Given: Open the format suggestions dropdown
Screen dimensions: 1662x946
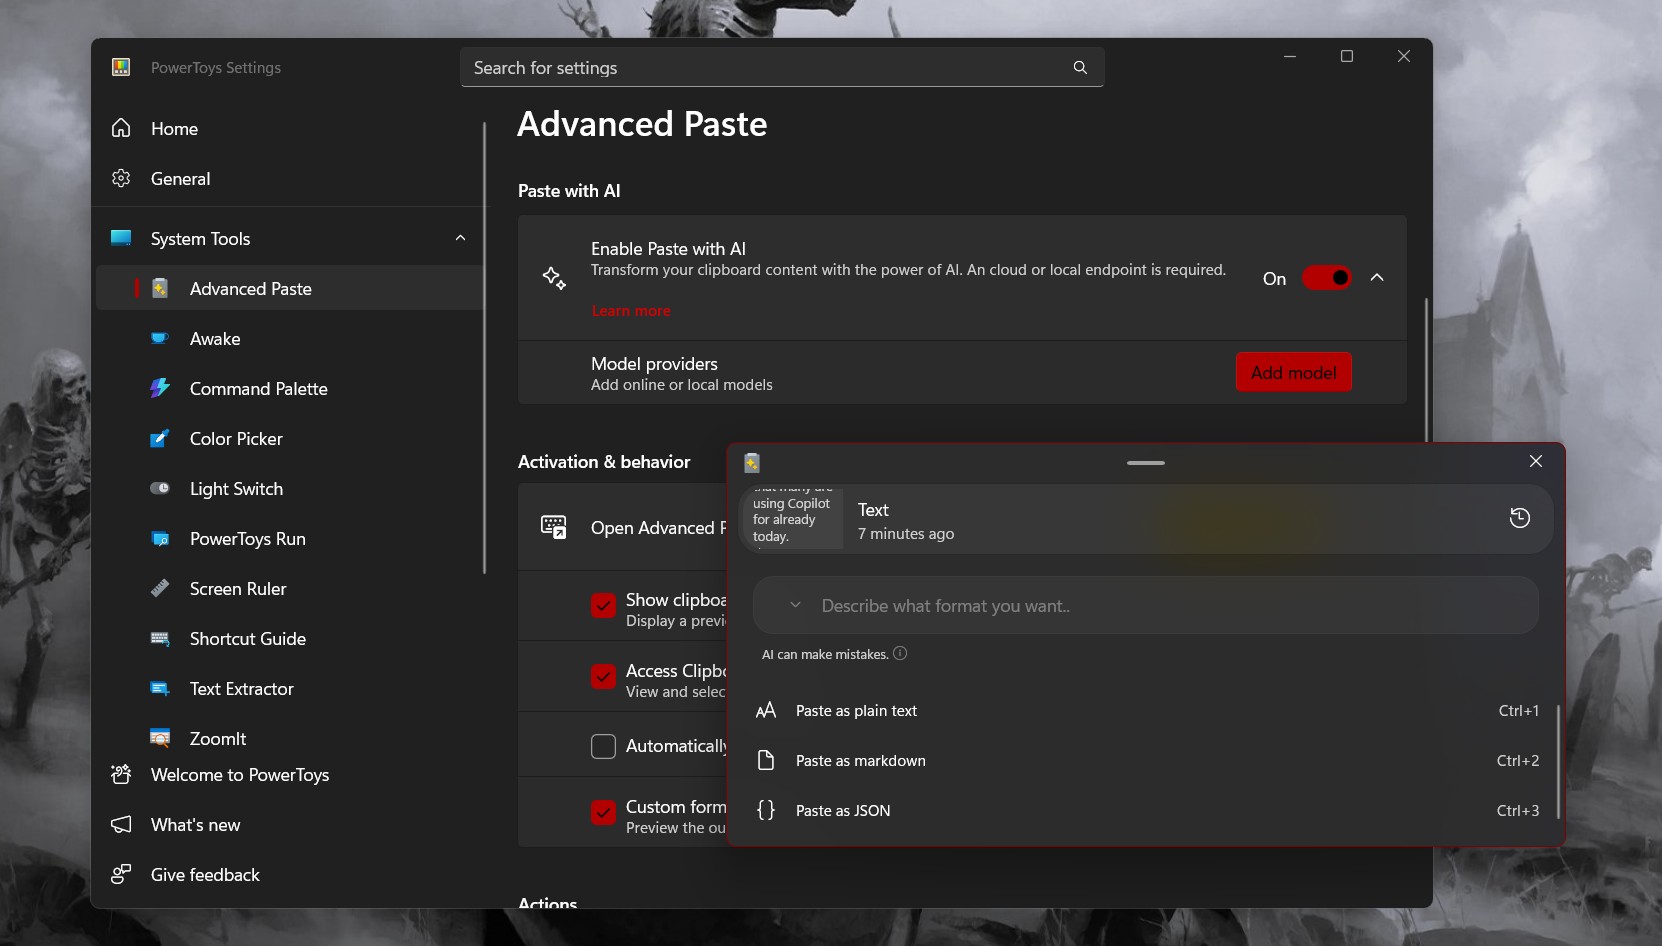Looking at the screenshot, I should click(795, 606).
